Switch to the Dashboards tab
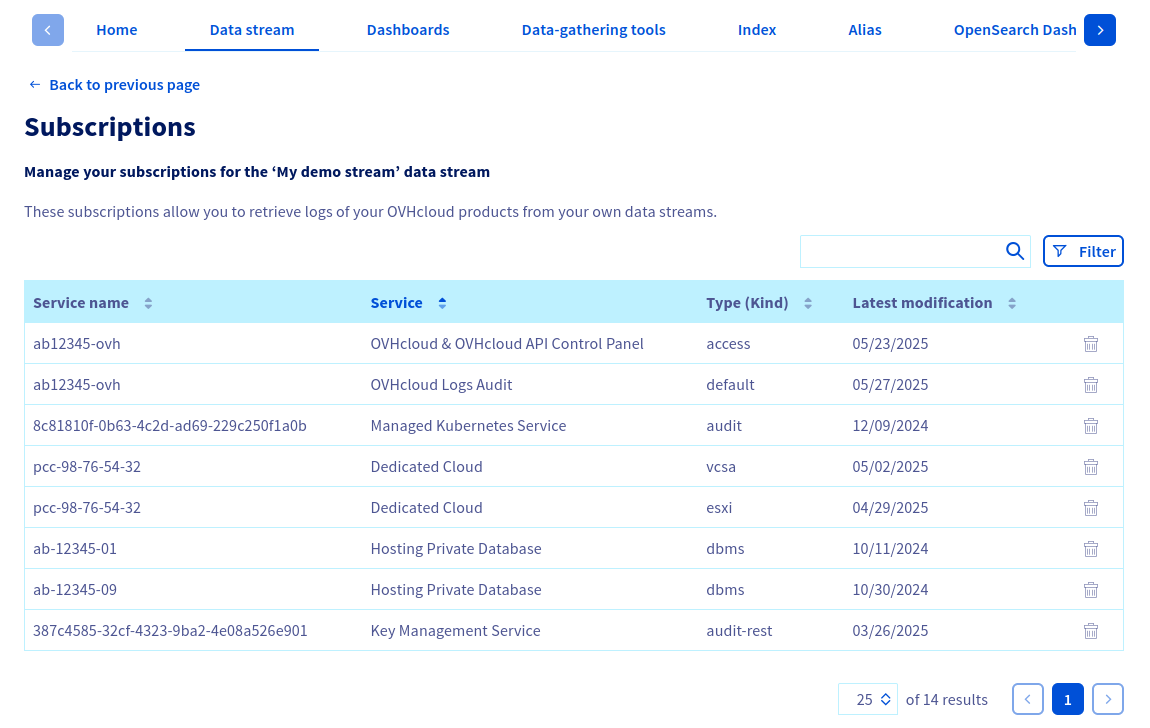1150x728 pixels. [408, 30]
